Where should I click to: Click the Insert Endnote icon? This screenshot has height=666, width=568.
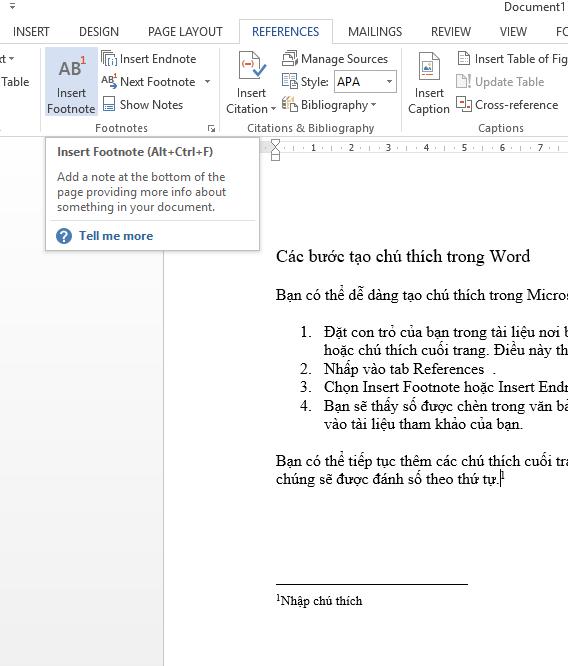[109, 58]
